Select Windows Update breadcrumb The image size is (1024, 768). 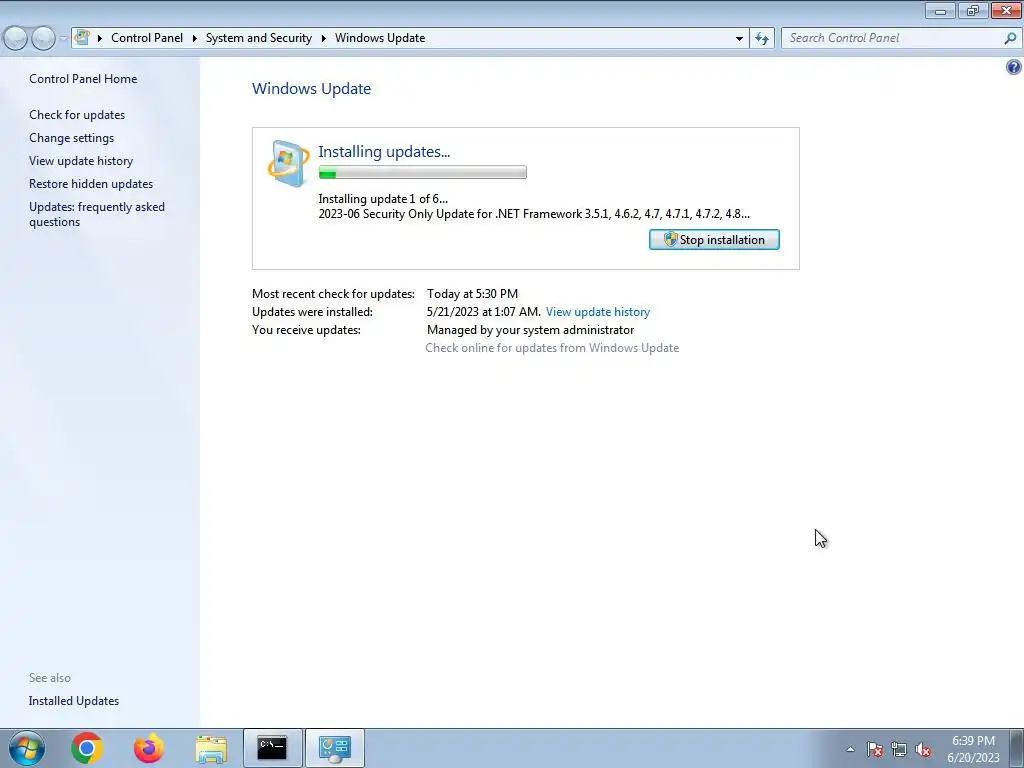click(380, 38)
